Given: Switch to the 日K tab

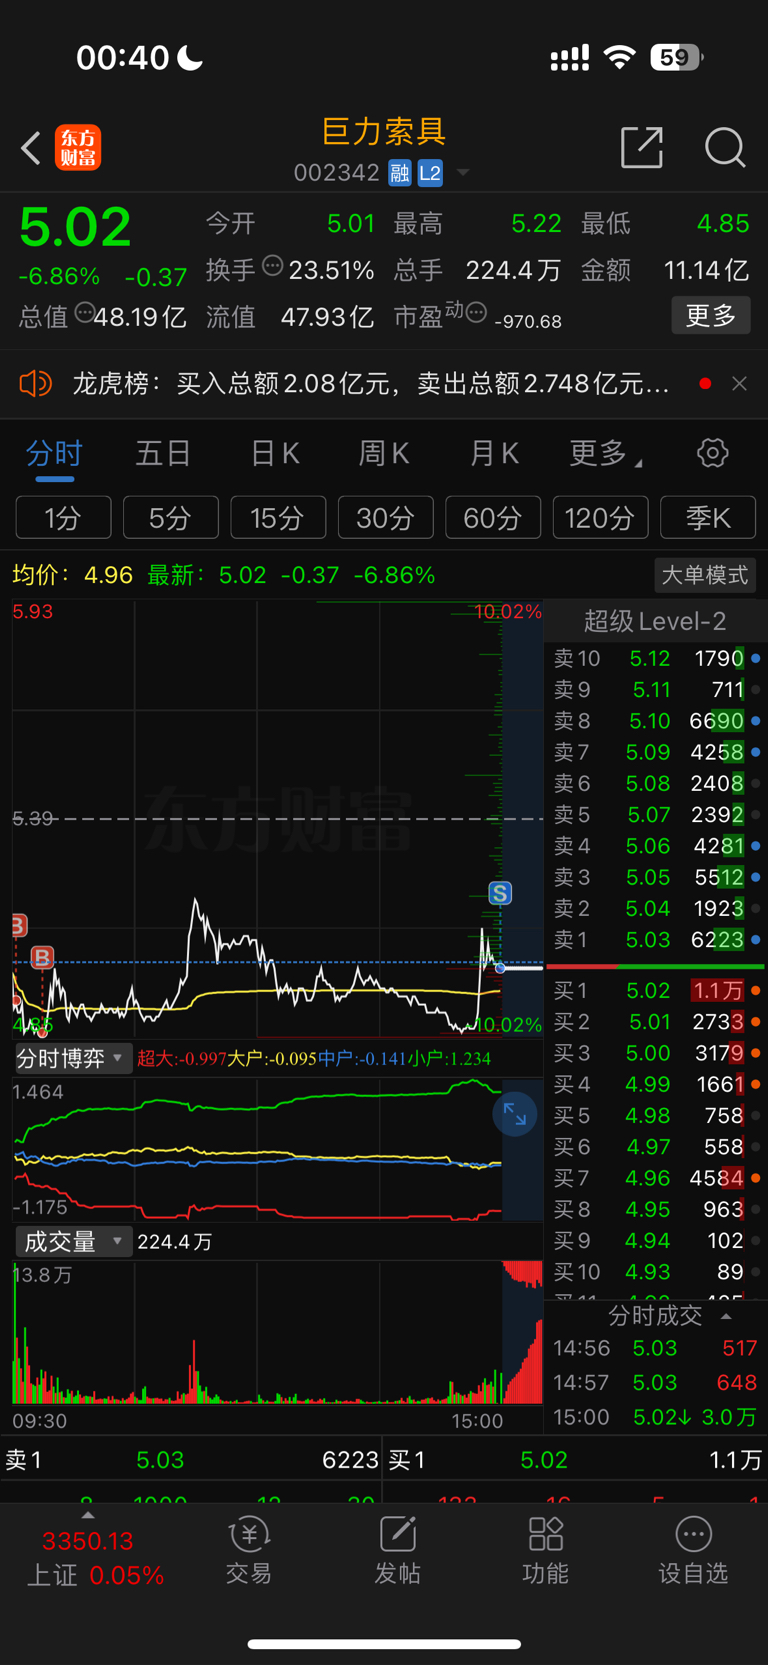Looking at the screenshot, I should coord(274,454).
